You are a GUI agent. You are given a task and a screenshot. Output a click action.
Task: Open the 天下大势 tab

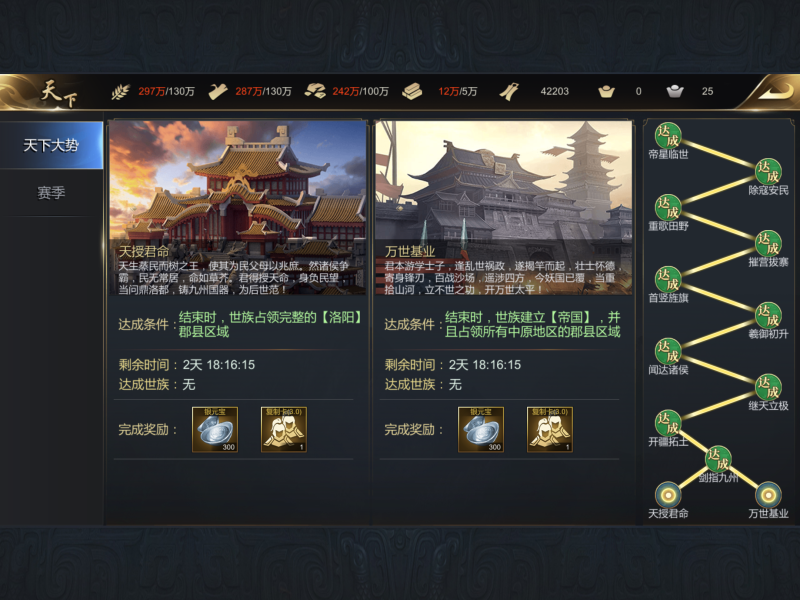pyautogui.click(x=51, y=145)
